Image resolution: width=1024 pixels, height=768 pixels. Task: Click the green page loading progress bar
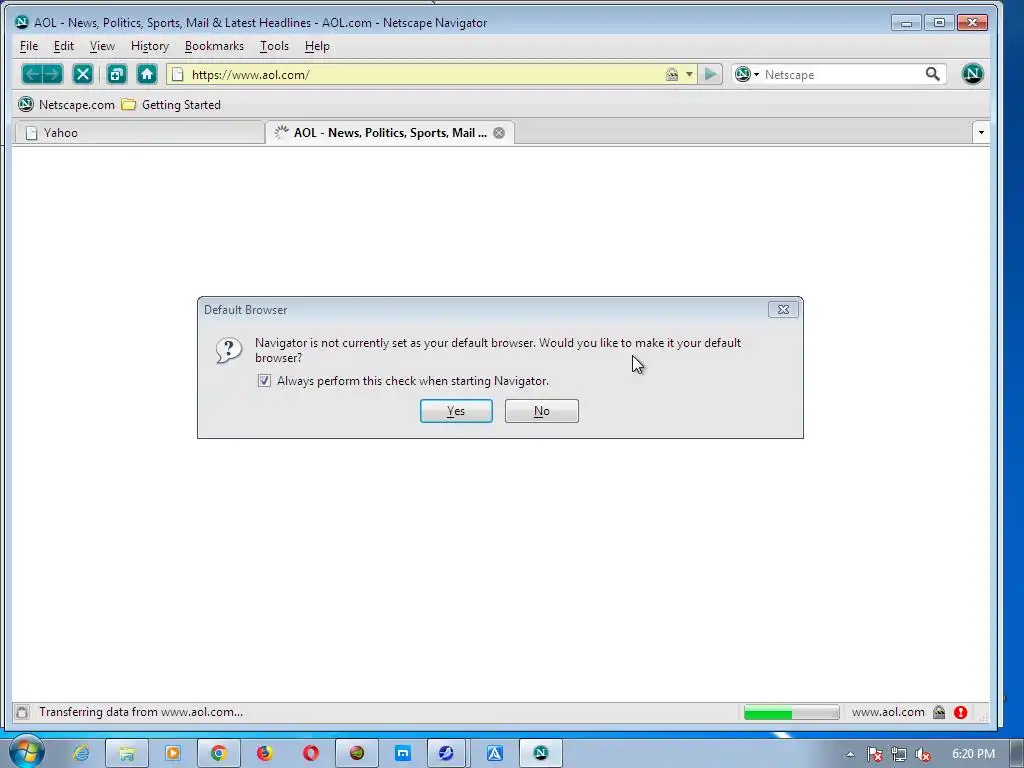(x=791, y=712)
